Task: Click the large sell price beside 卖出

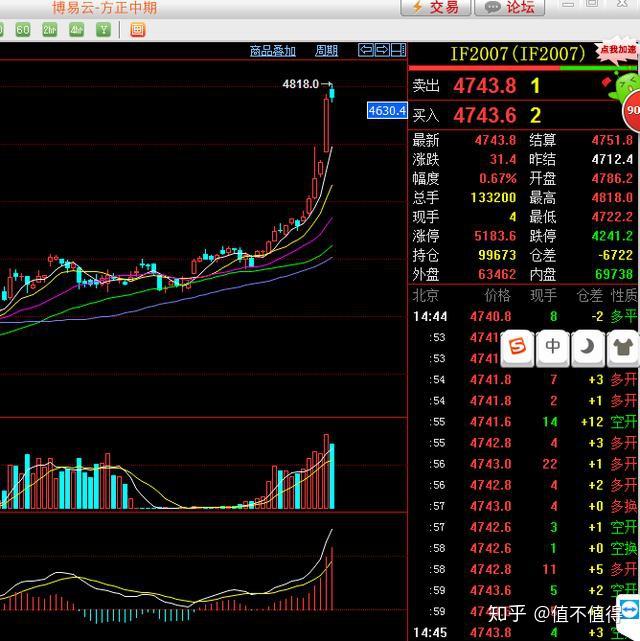Action: click(485, 86)
